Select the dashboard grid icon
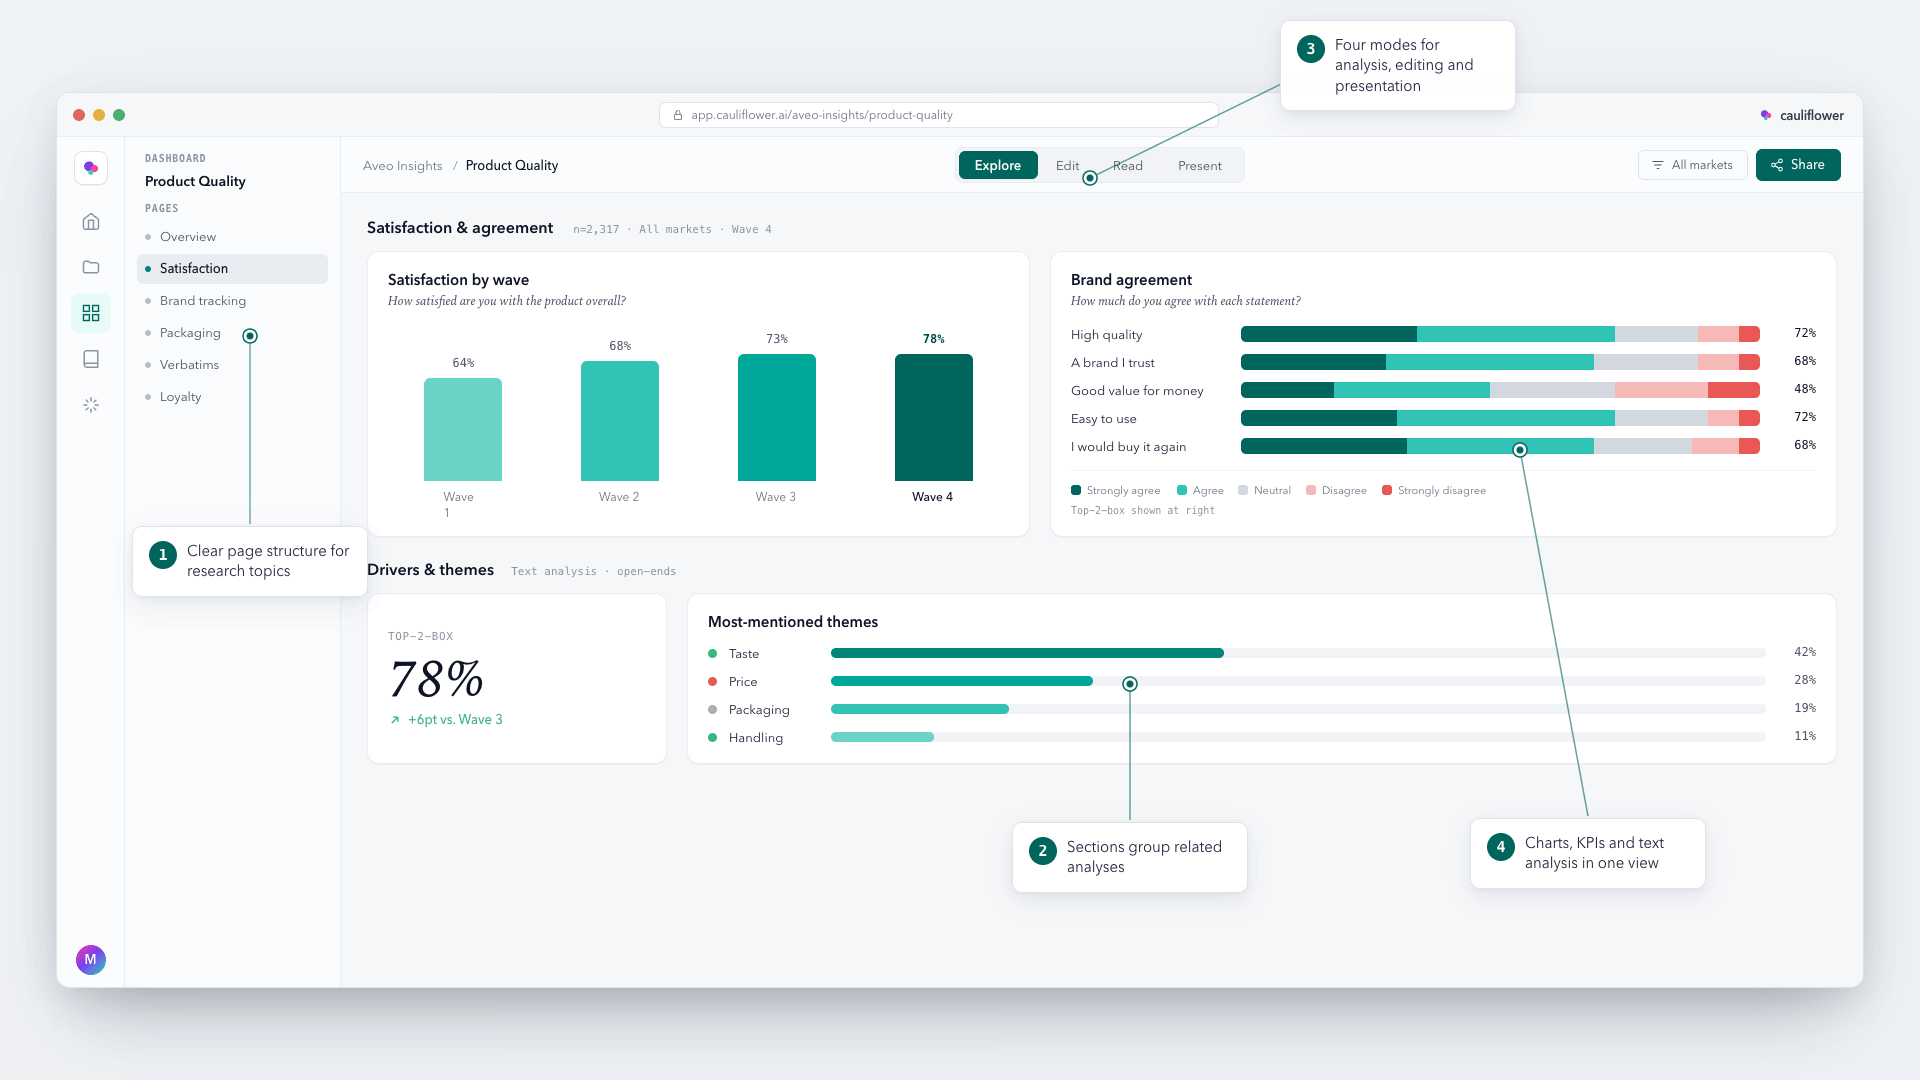Screen dimensions: 1920x1080 click(91, 313)
